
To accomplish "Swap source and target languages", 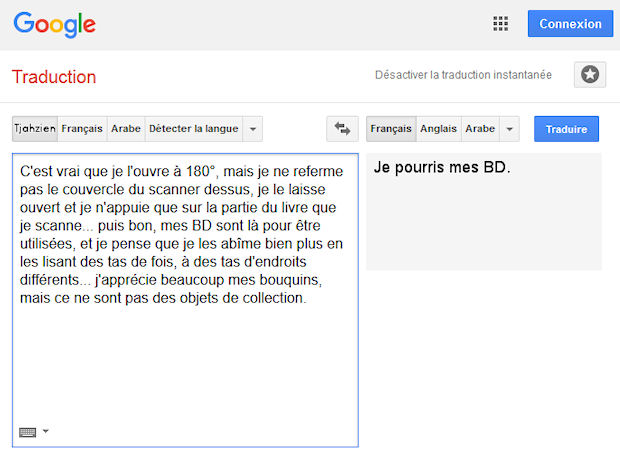I will point(342,129).
